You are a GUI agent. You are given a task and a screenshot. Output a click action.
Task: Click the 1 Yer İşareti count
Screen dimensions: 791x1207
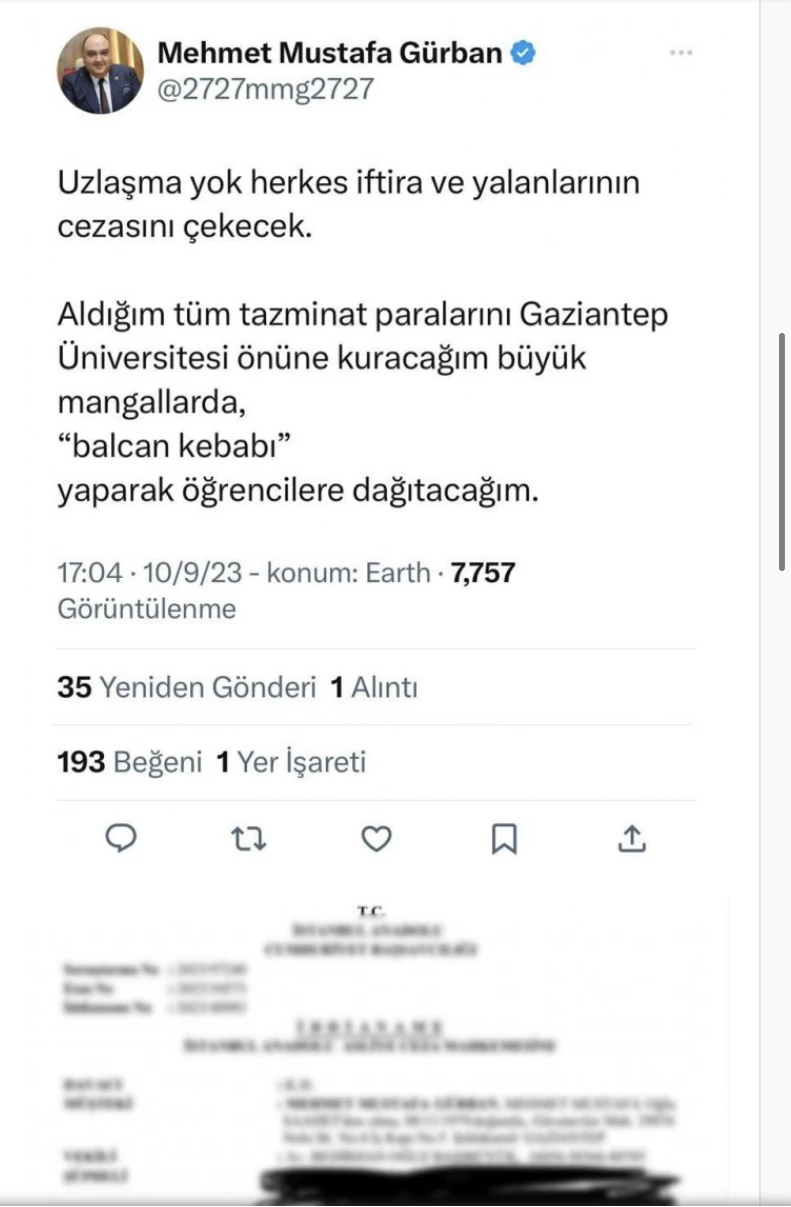click(292, 763)
